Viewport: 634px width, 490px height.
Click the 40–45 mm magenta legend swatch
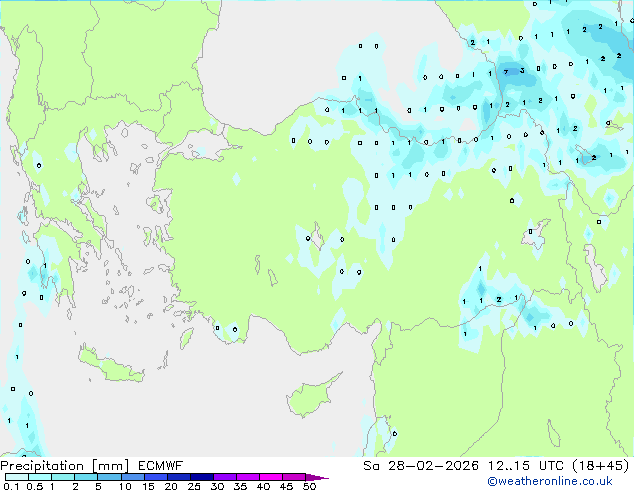point(271,477)
